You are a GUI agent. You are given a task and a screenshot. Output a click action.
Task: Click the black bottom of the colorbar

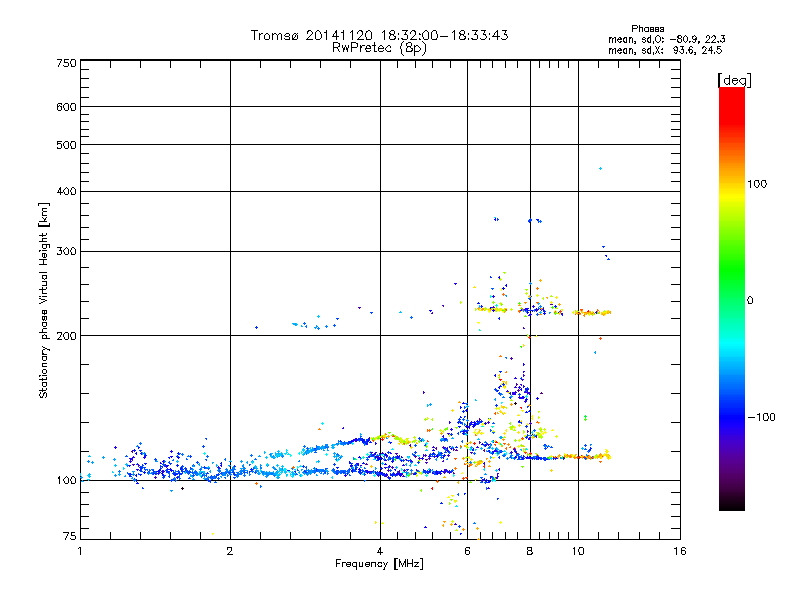pyautogui.click(x=732, y=503)
